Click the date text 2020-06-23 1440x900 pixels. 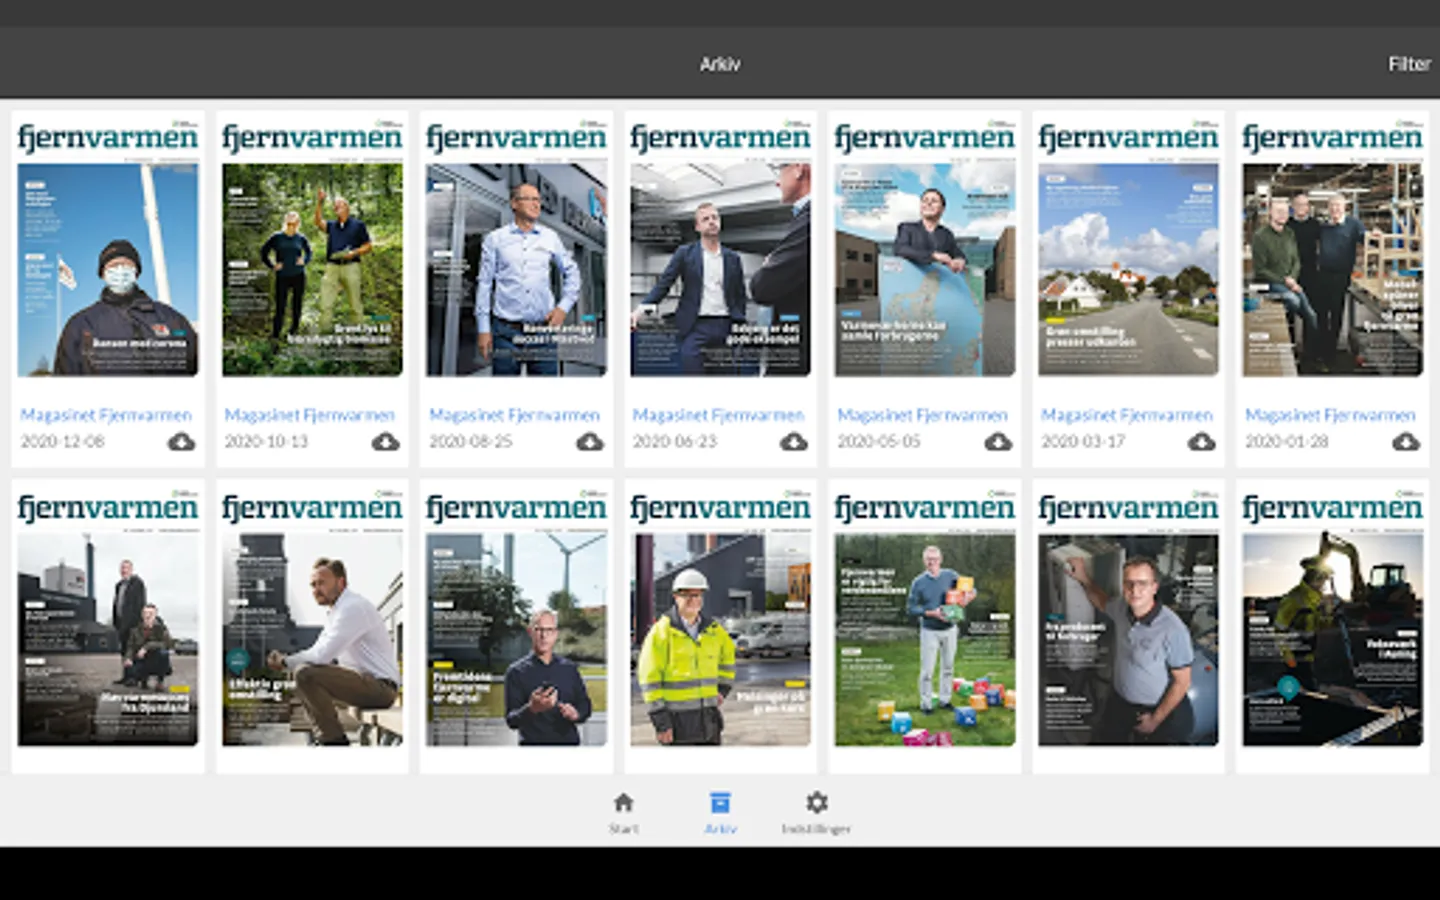tap(675, 441)
